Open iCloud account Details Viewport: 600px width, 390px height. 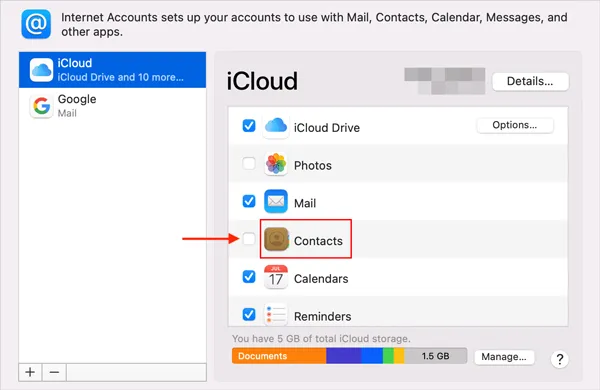(530, 82)
